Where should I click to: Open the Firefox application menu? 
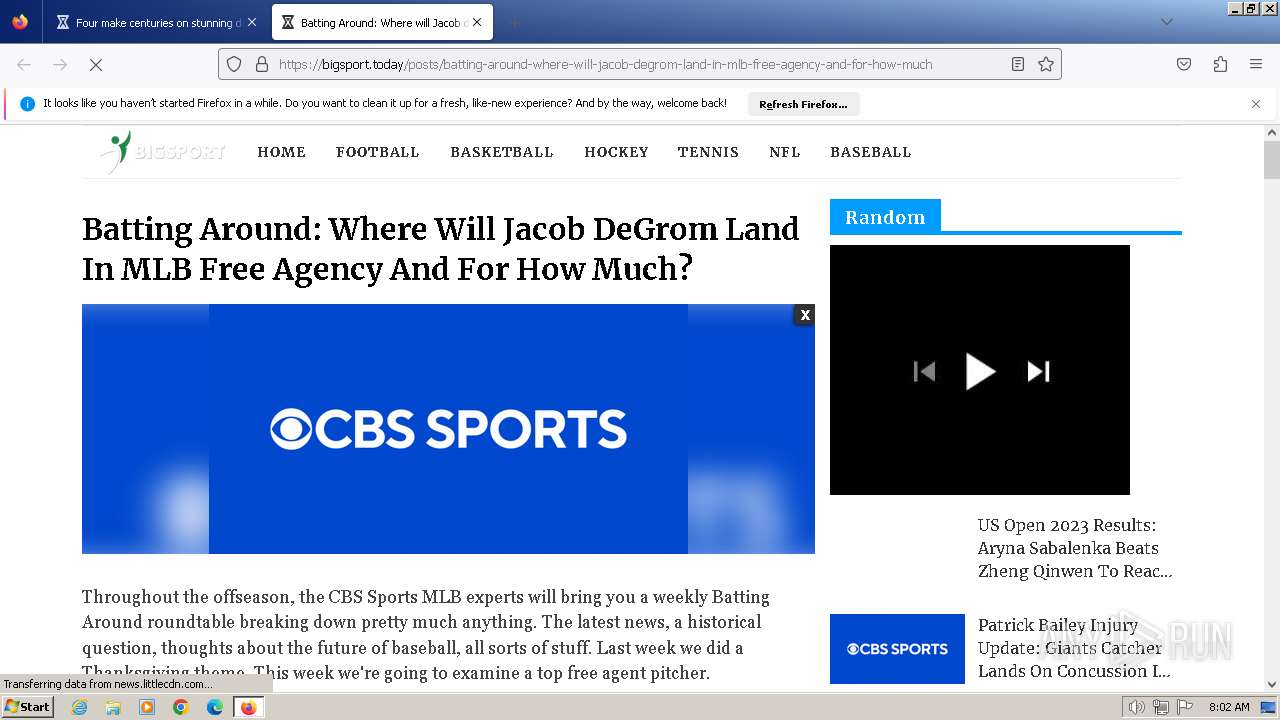coord(1256,64)
